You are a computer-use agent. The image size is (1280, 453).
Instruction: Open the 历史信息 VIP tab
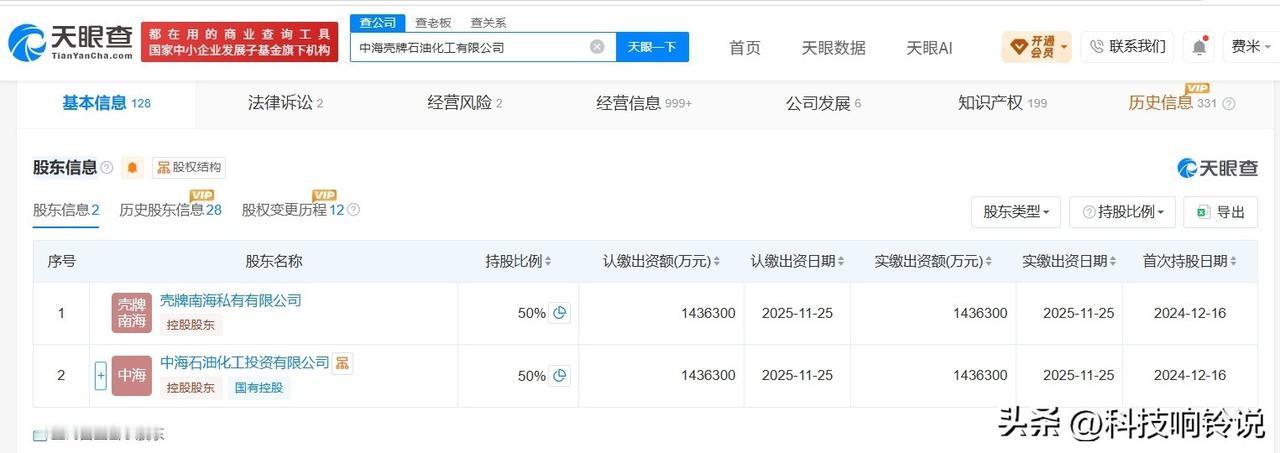1173,102
